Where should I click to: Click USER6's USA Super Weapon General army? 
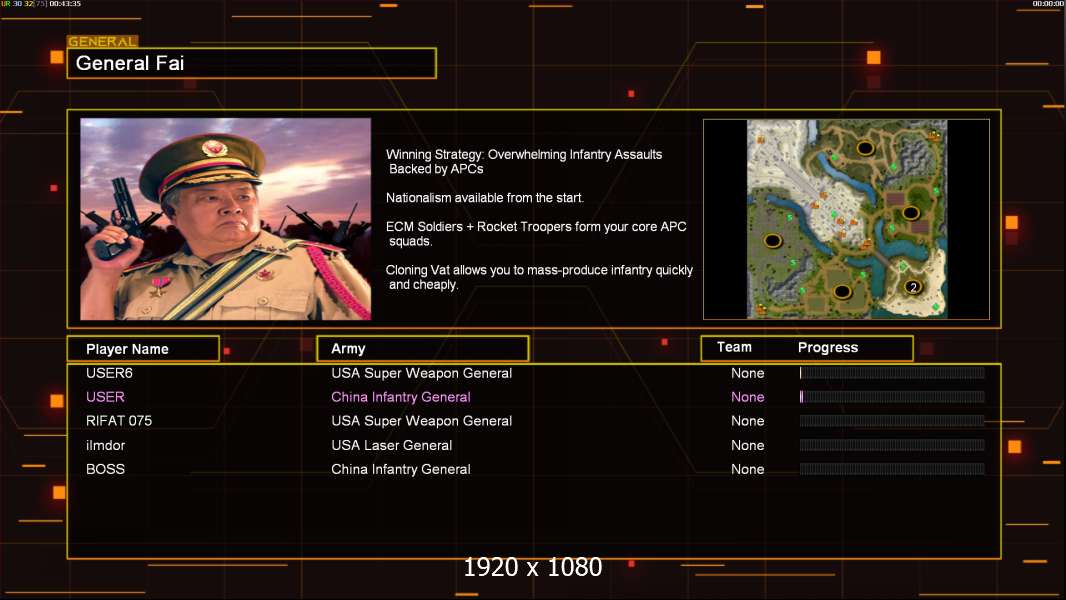[x=422, y=373]
